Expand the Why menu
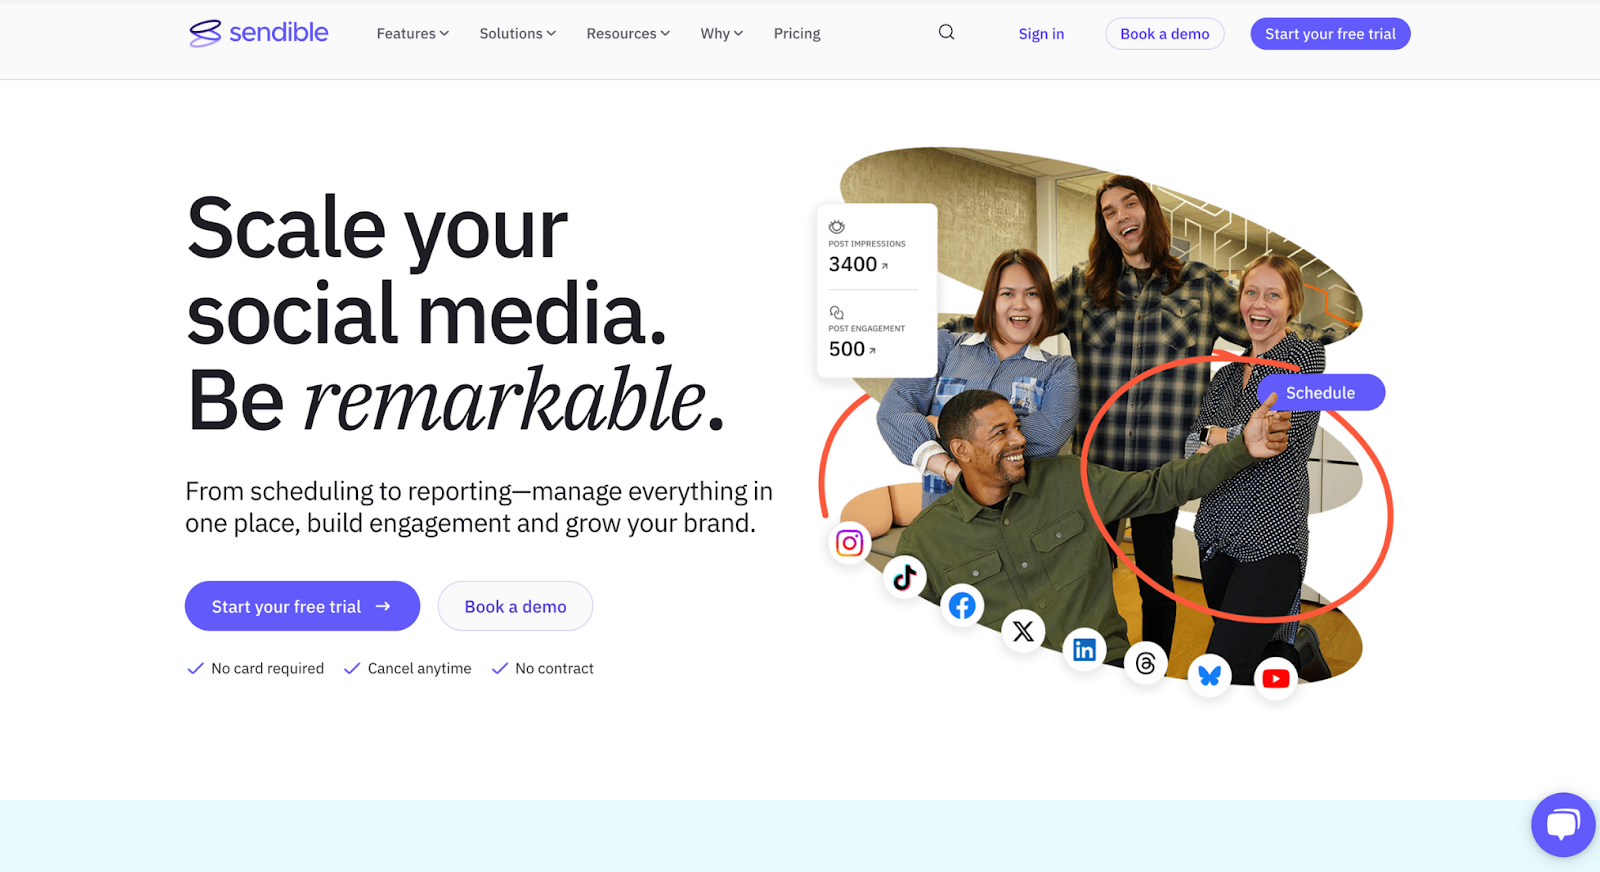 [722, 33]
